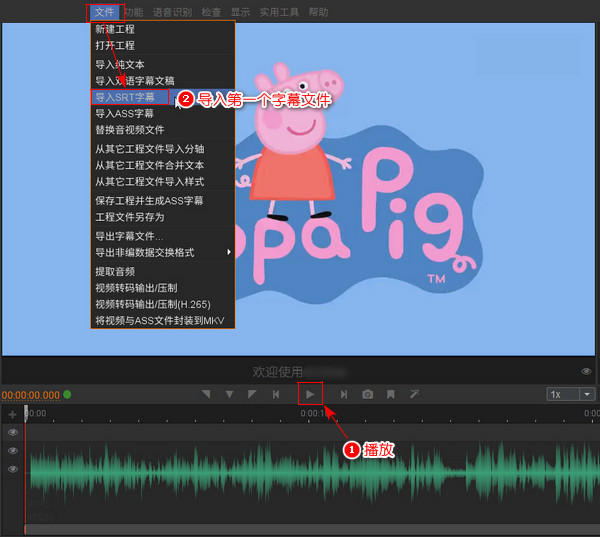This screenshot has height=537, width=600.
Task: Choose 从其它工程文件导入分轴
Action: (x=163, y=149)
